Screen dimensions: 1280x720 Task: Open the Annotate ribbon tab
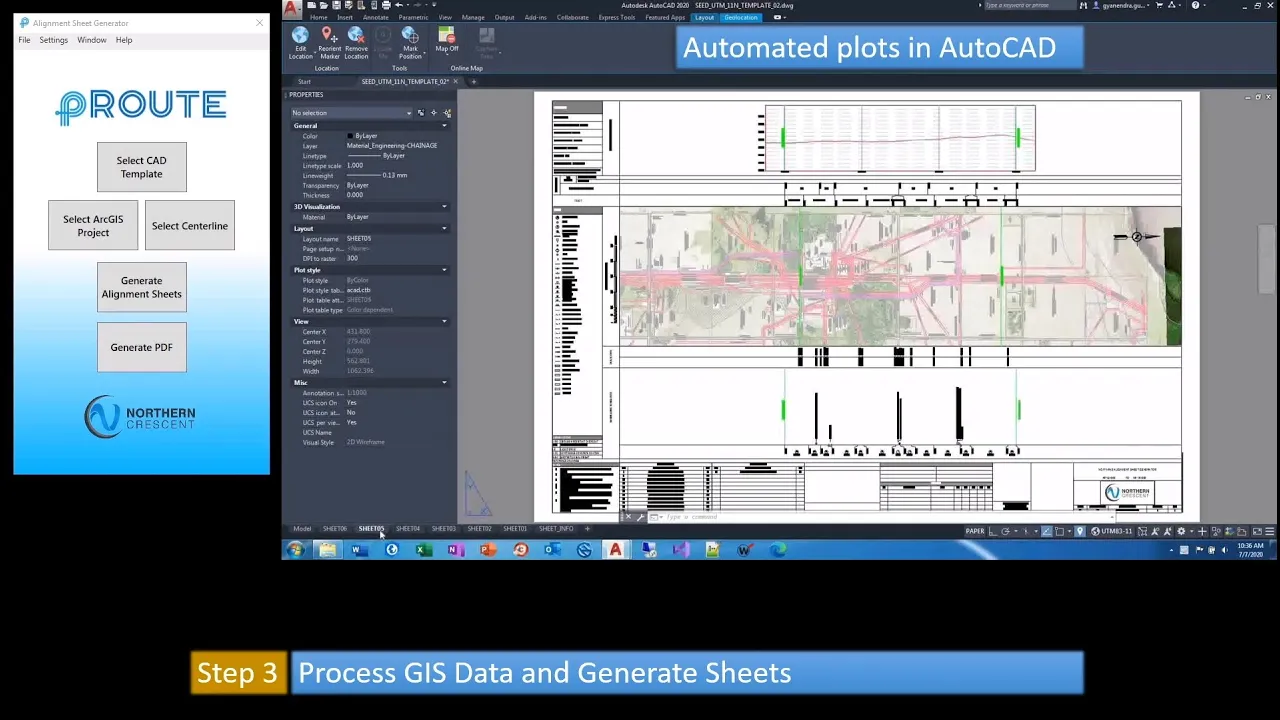[x=375, y=17]
